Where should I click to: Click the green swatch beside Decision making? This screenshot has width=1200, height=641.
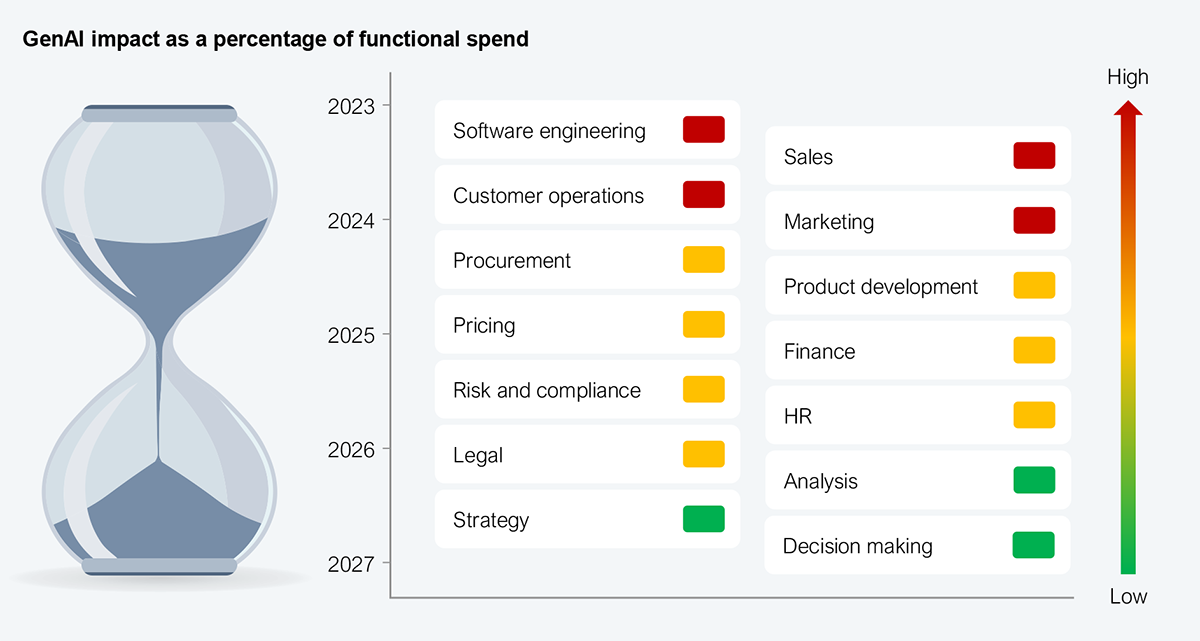point(1033,546)
